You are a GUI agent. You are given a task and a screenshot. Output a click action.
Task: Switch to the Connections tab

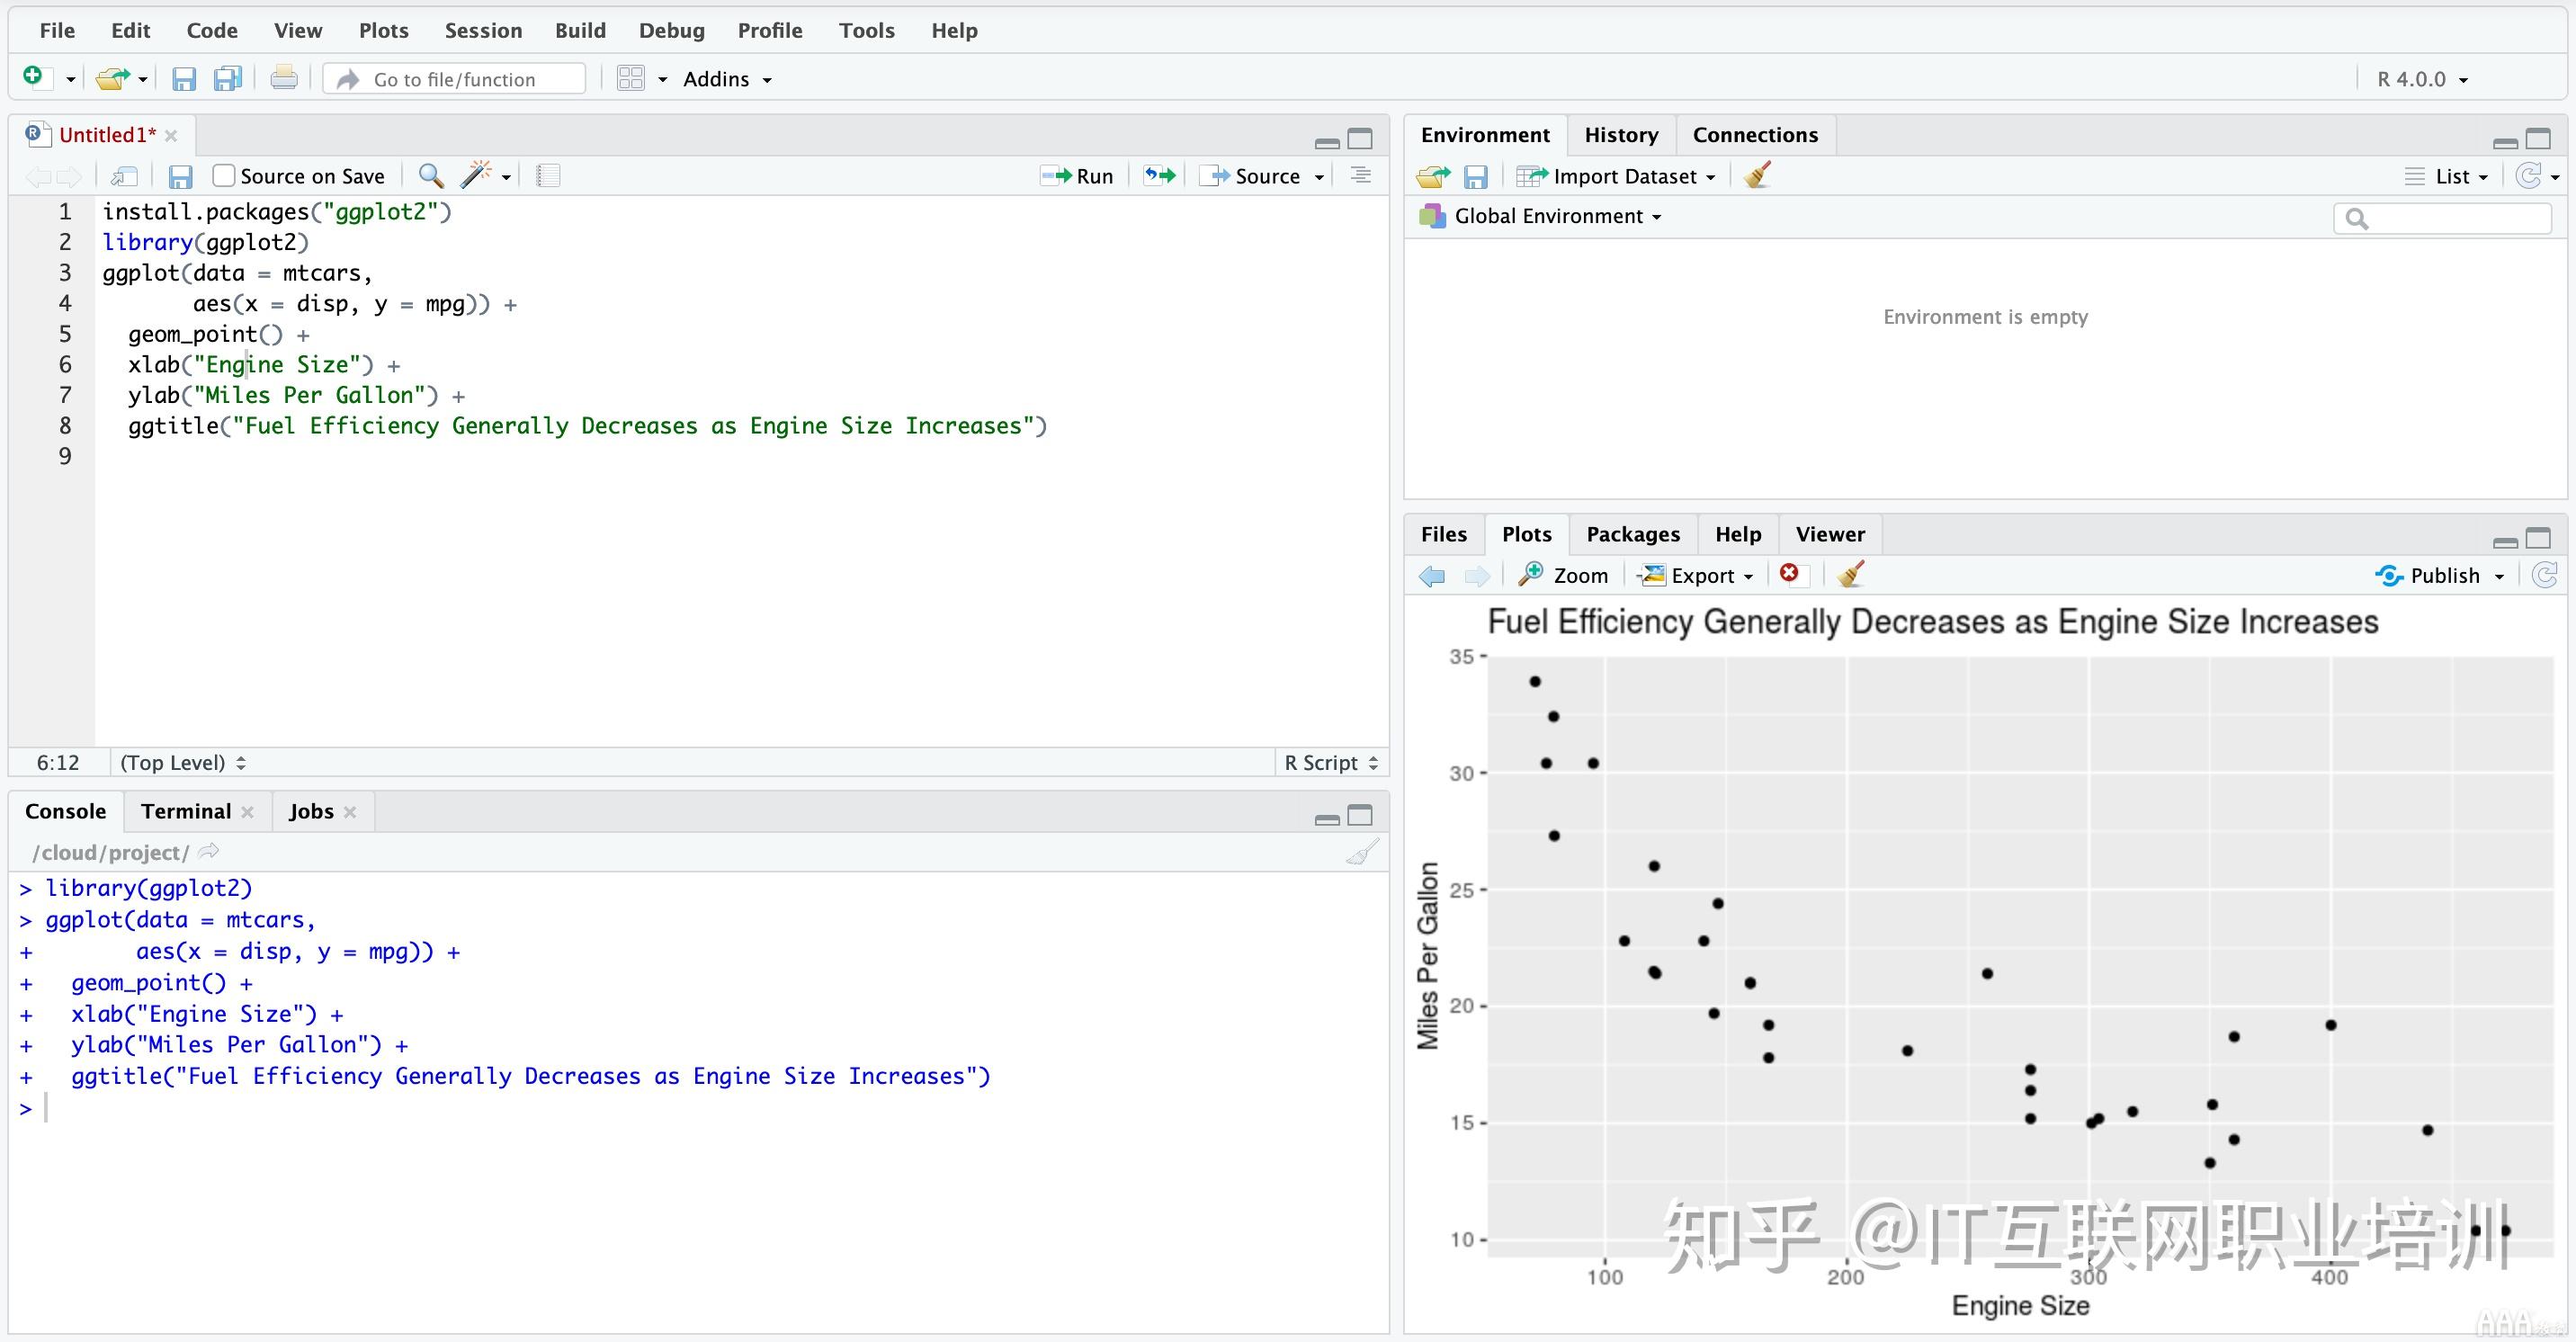[x=1755, y=135]
